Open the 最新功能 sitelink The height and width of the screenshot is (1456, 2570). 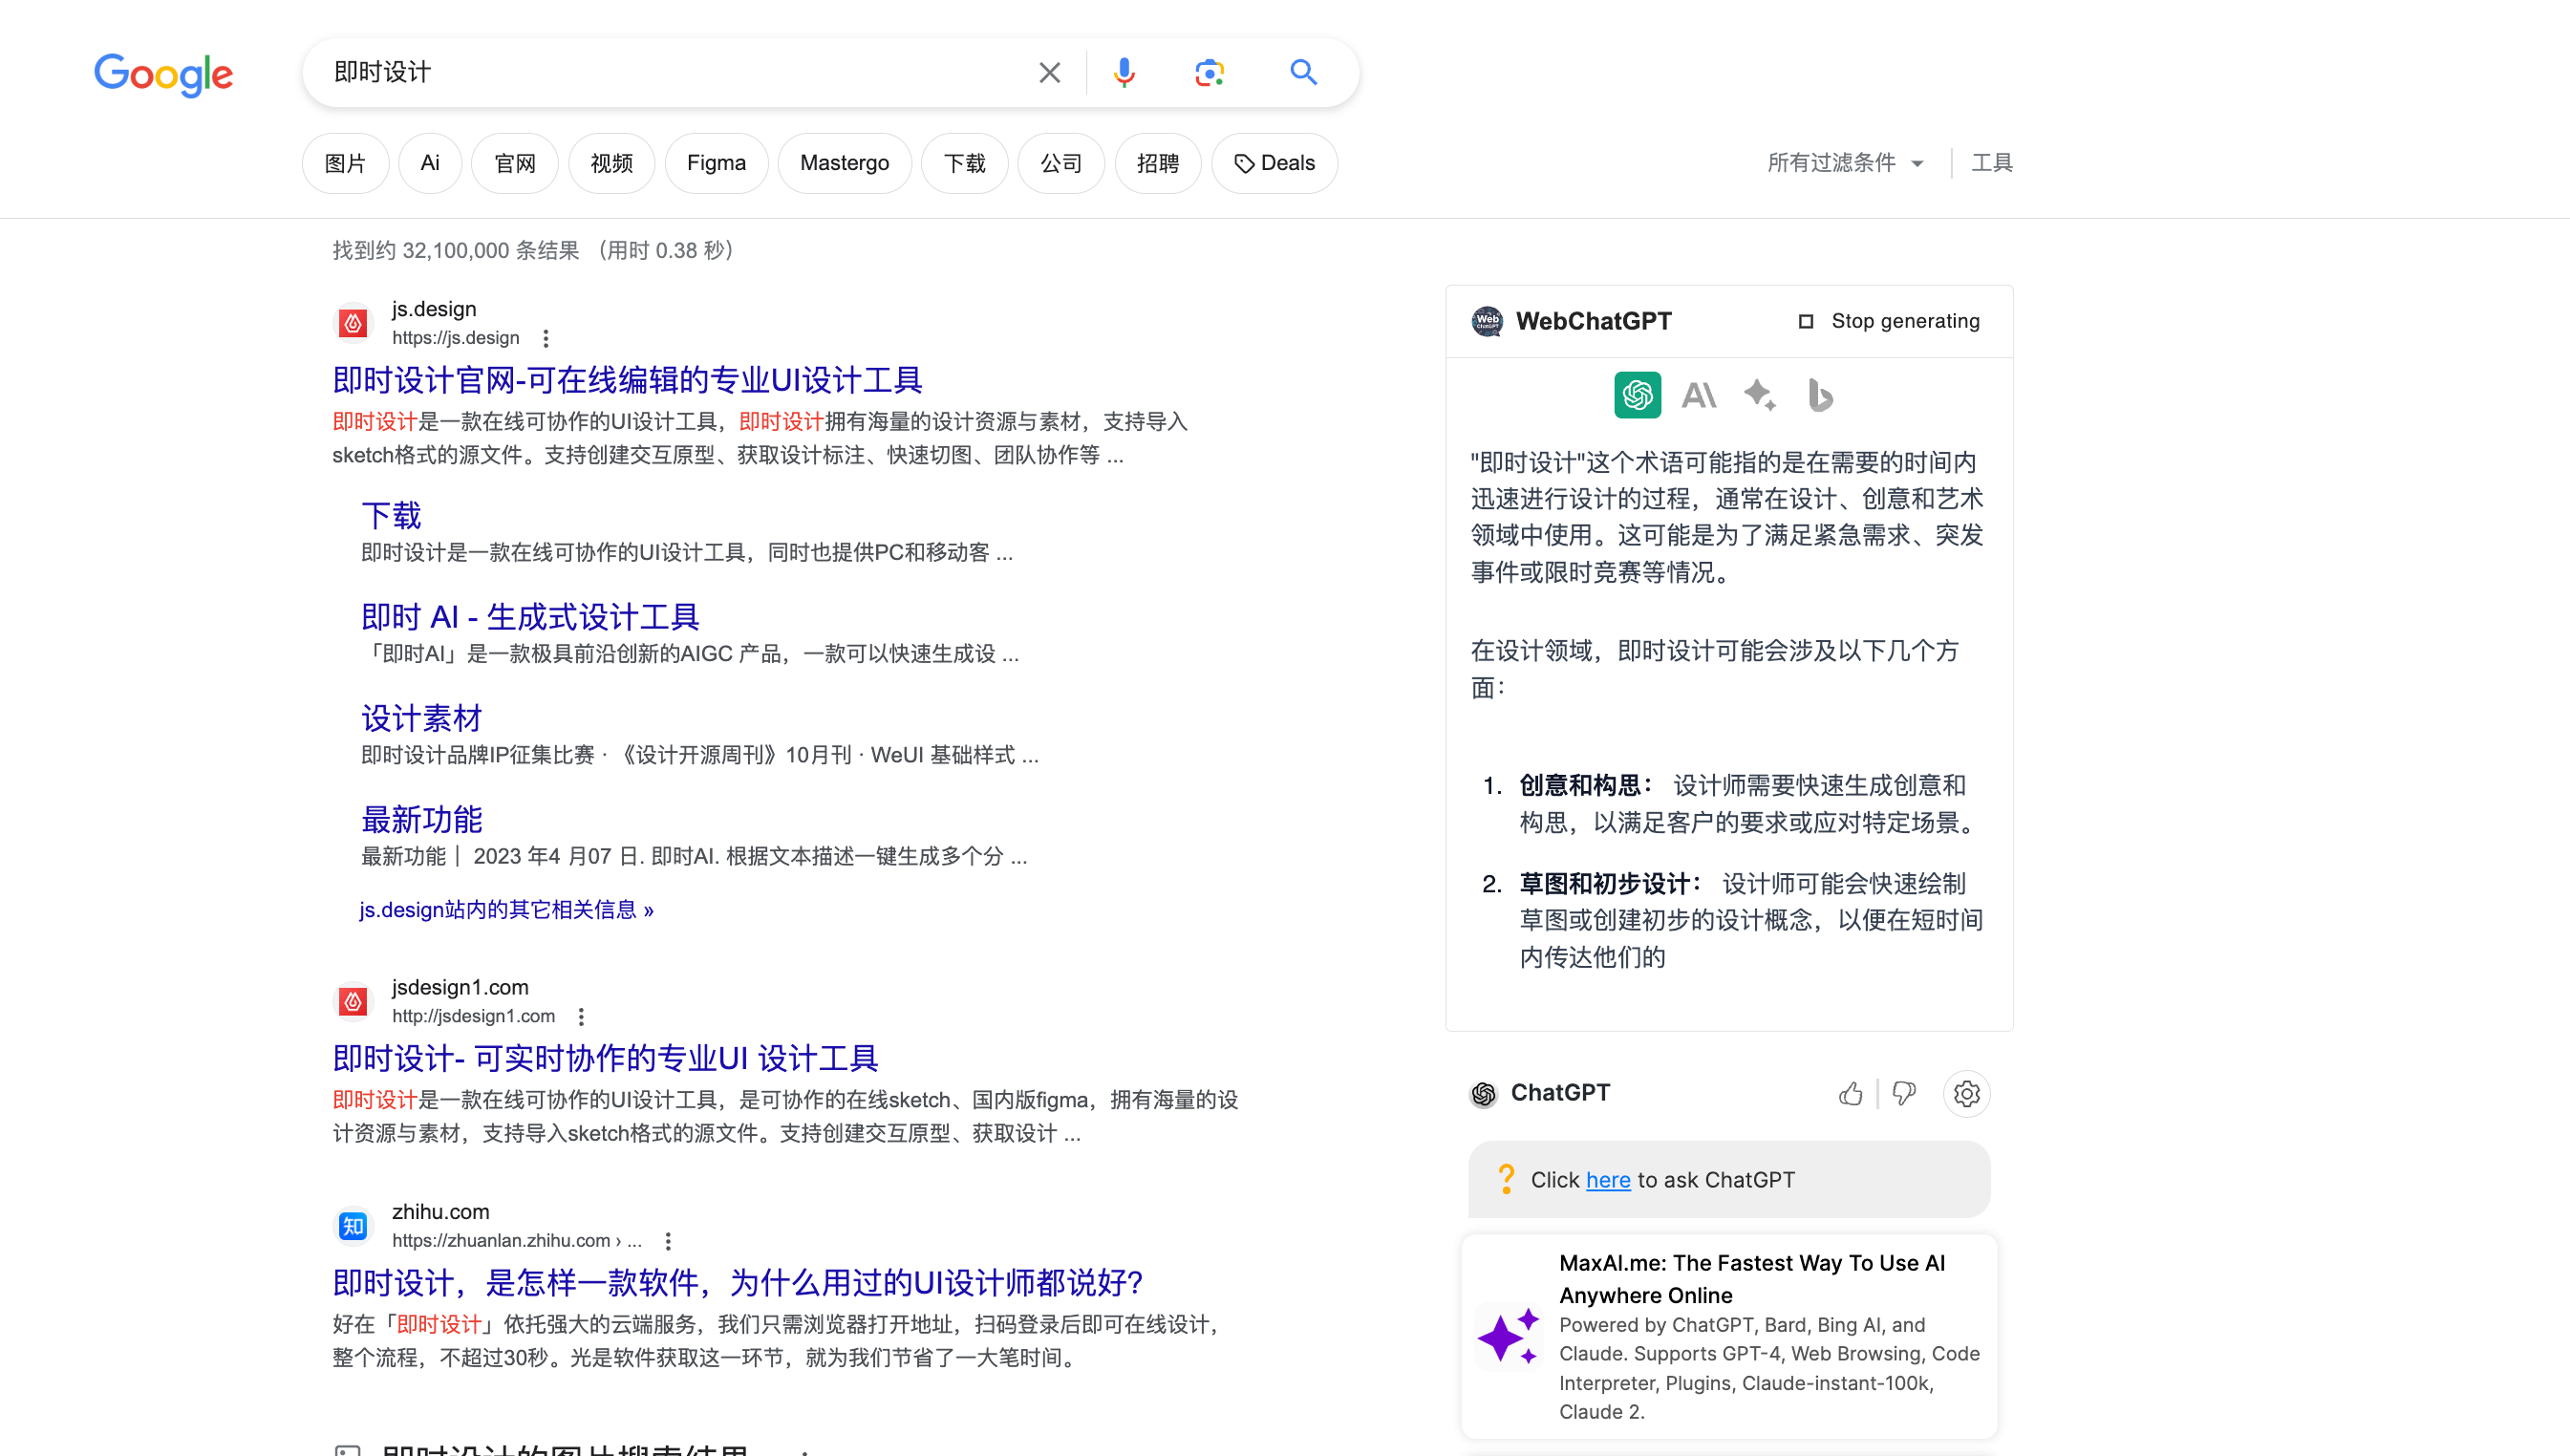point(421,819)
